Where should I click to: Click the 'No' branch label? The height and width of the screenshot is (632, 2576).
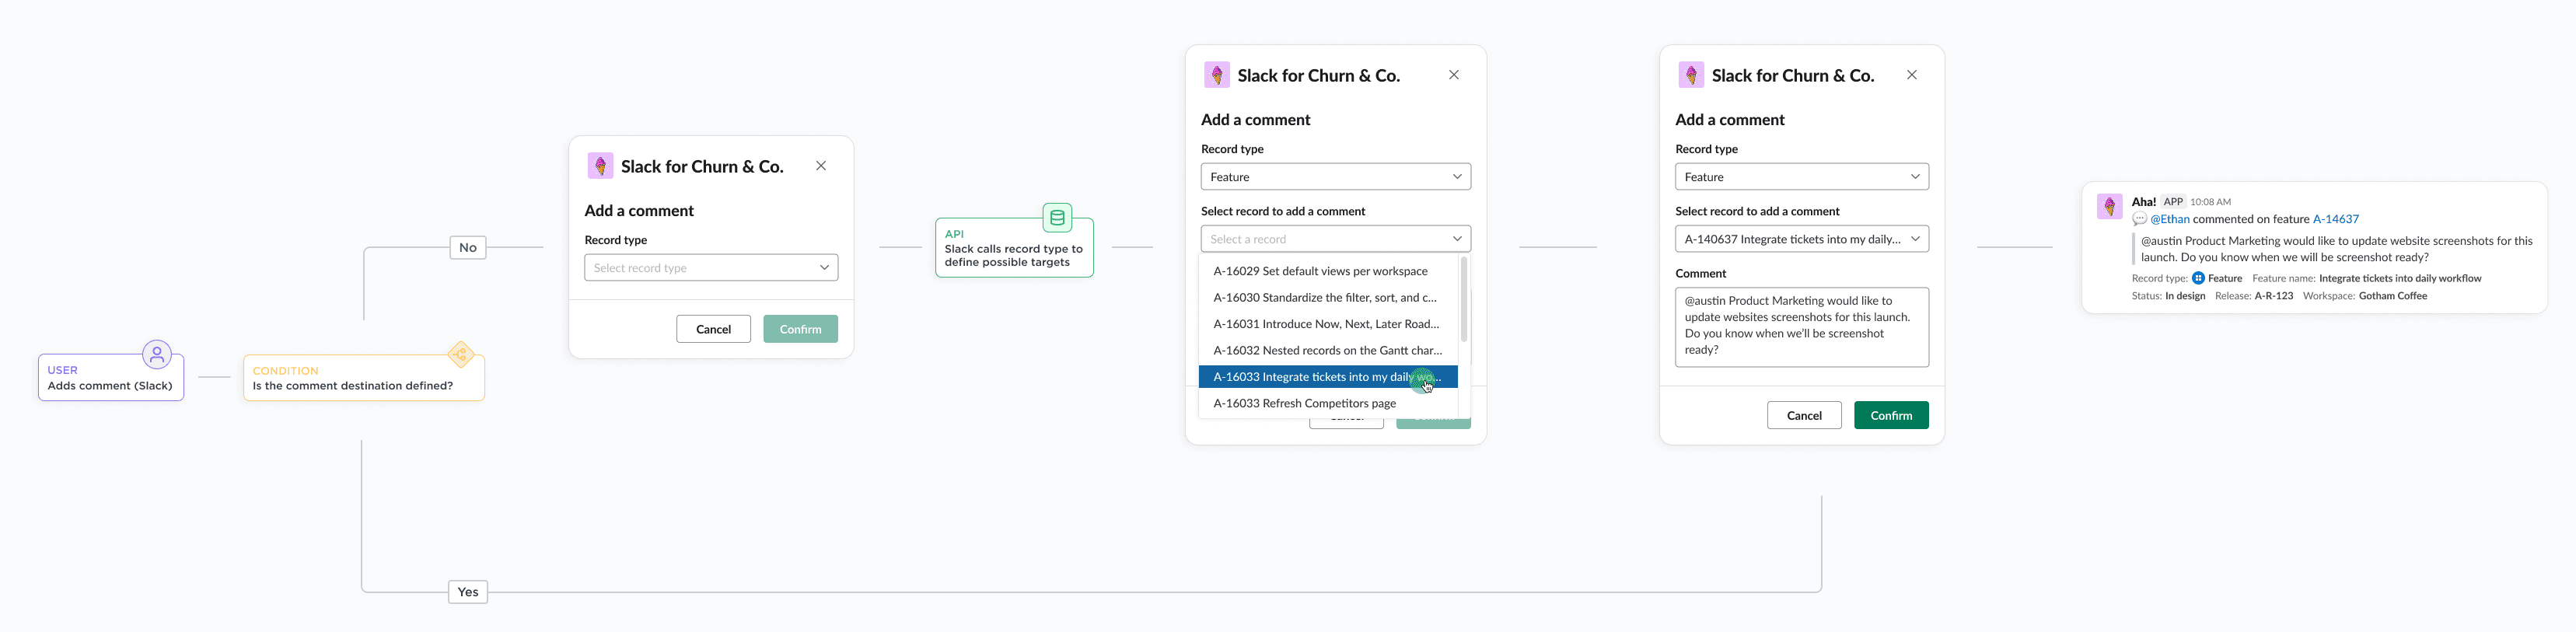click(x=468, y=248)
